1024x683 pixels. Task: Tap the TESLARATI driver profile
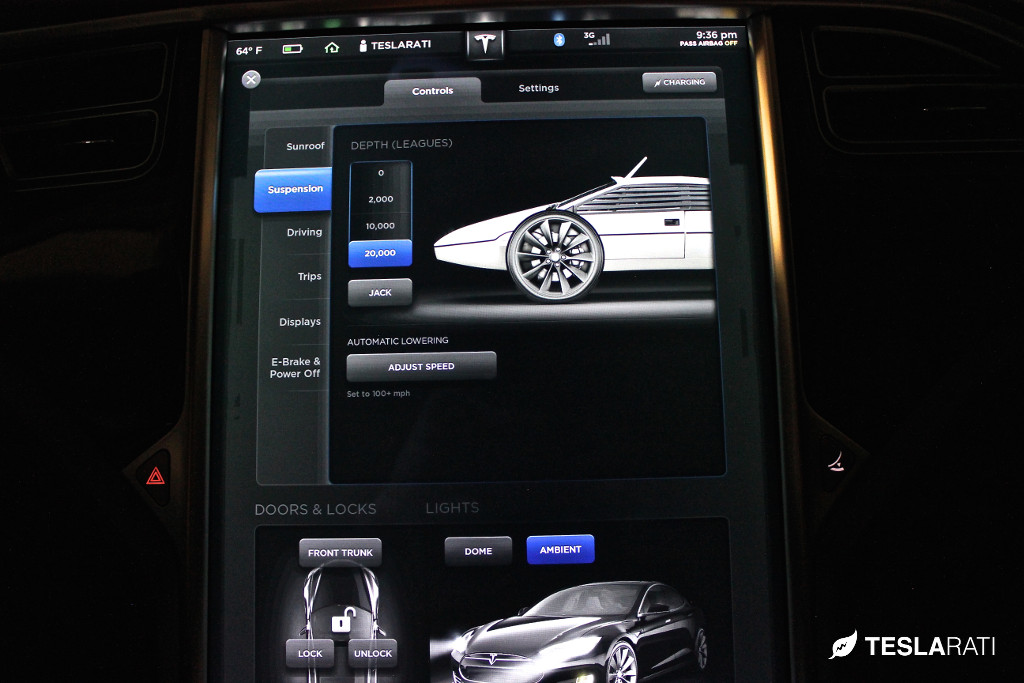click(x=395, y=45)
